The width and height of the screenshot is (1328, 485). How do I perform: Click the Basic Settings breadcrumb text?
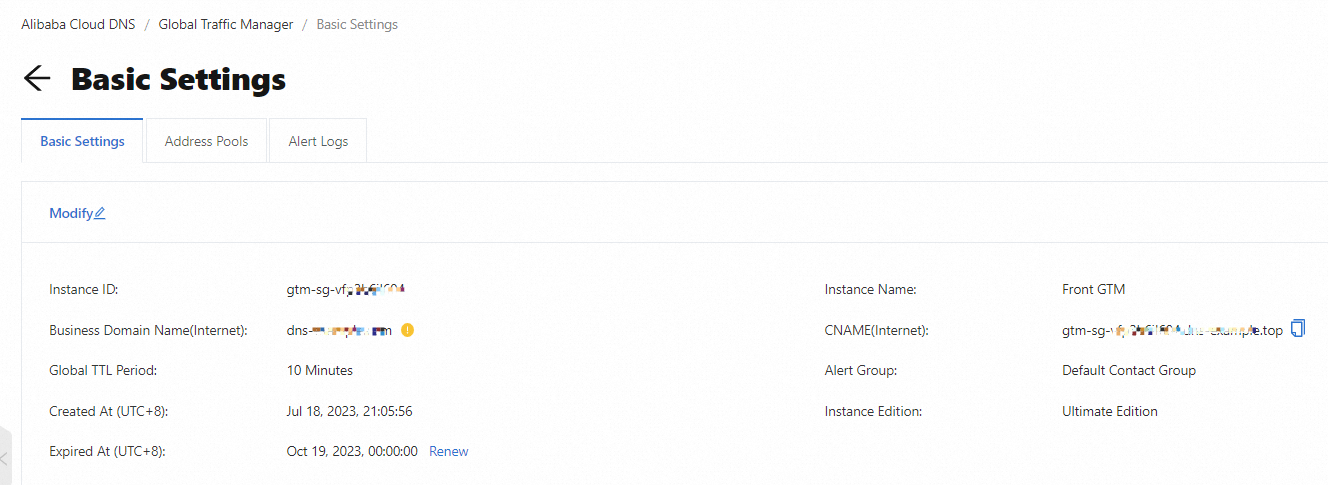pos(357,24)
